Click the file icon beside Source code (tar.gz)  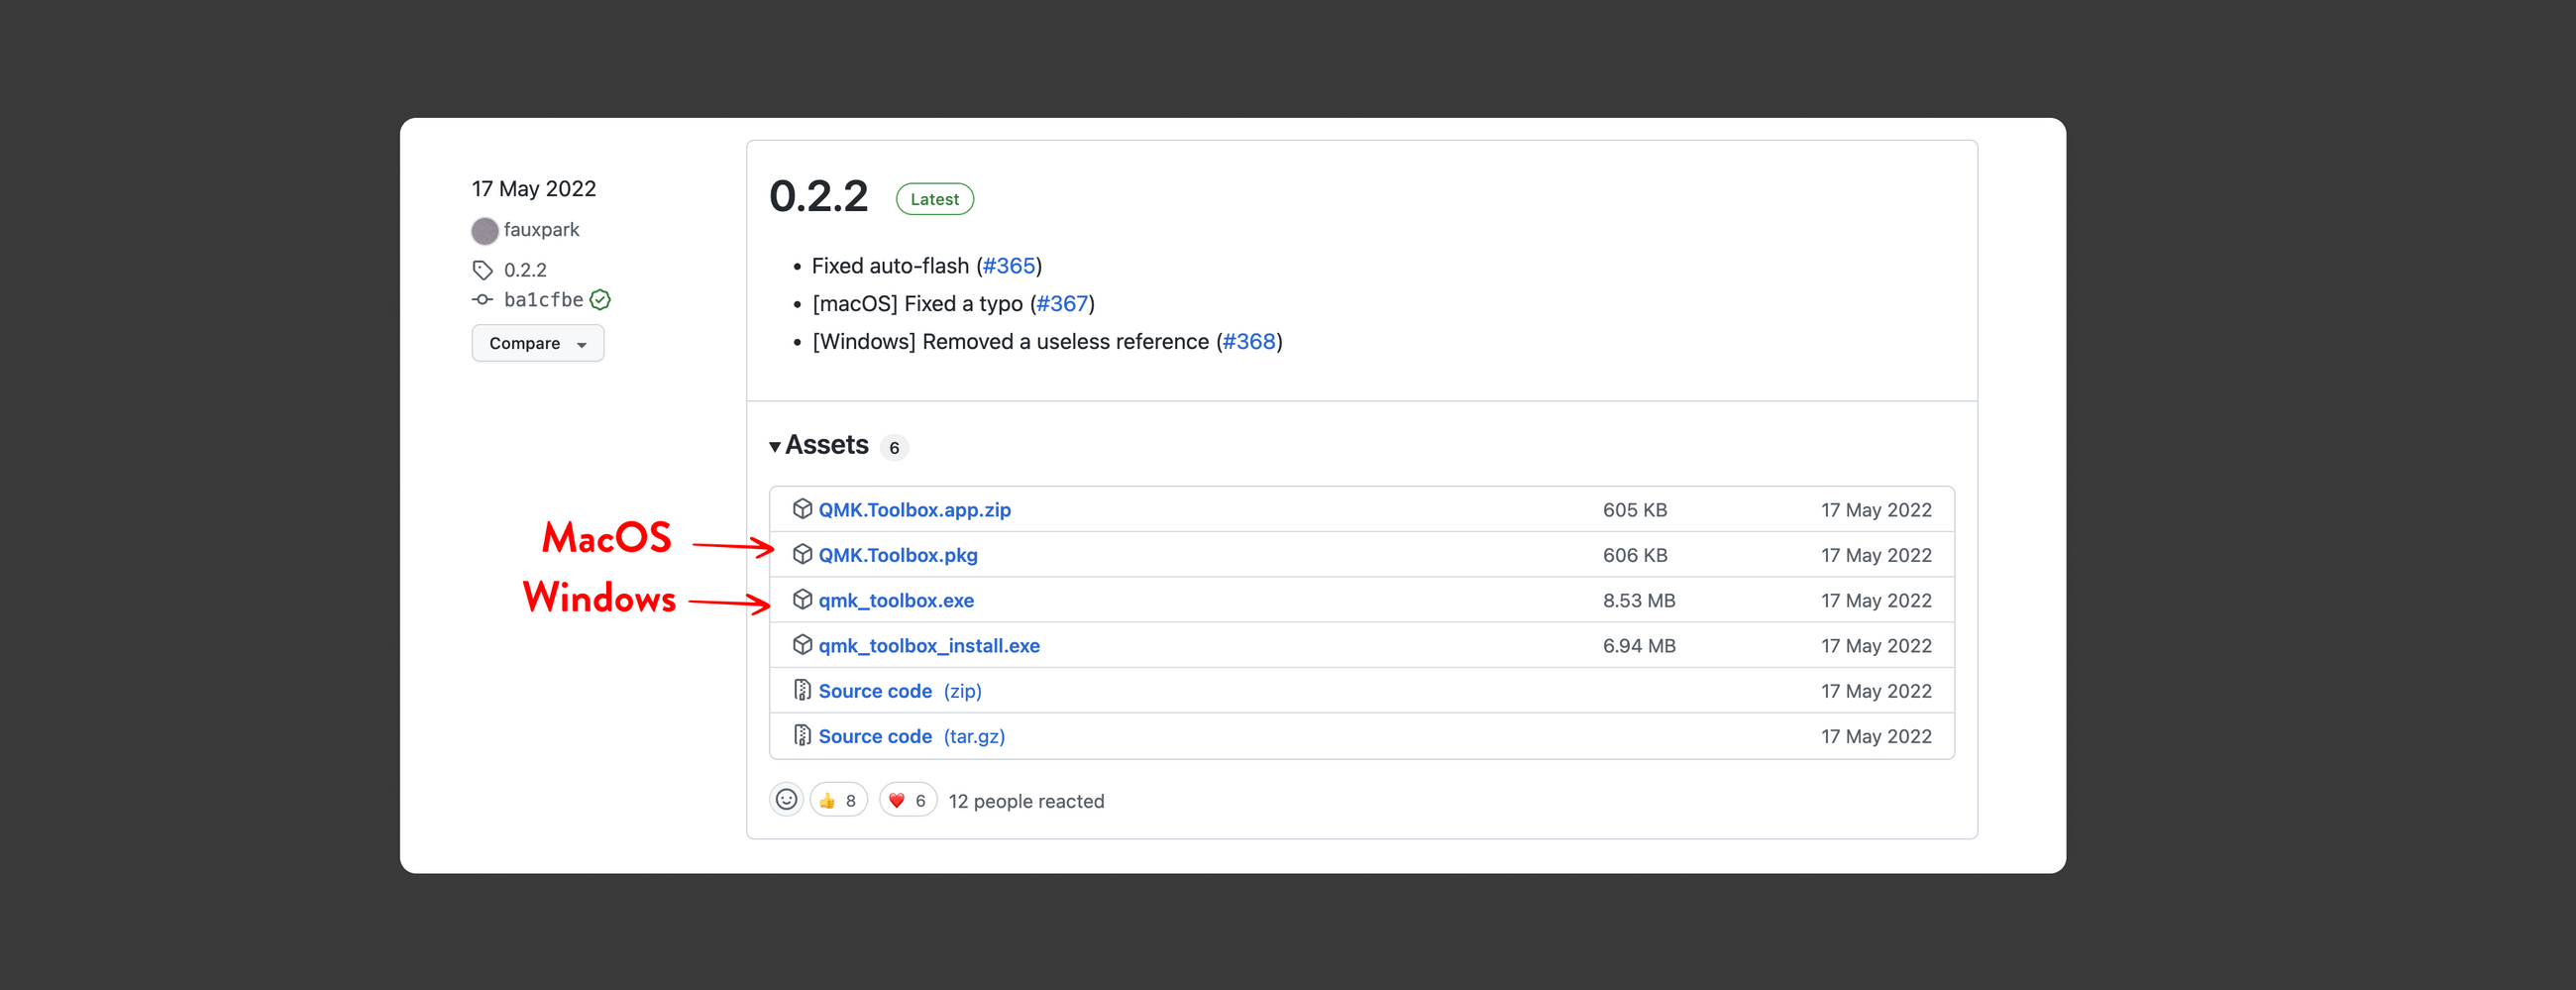click(x=801, y=736)
